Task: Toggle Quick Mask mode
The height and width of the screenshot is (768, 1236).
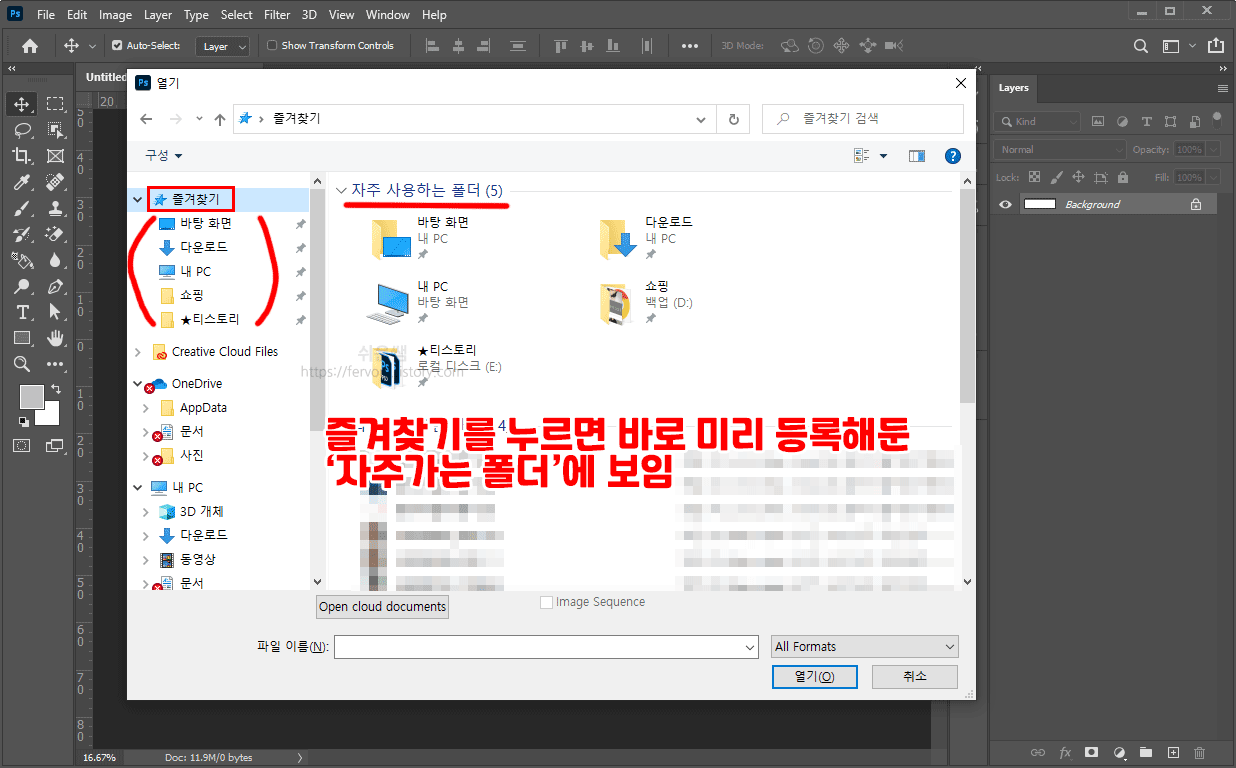Action: click(22, 445)
